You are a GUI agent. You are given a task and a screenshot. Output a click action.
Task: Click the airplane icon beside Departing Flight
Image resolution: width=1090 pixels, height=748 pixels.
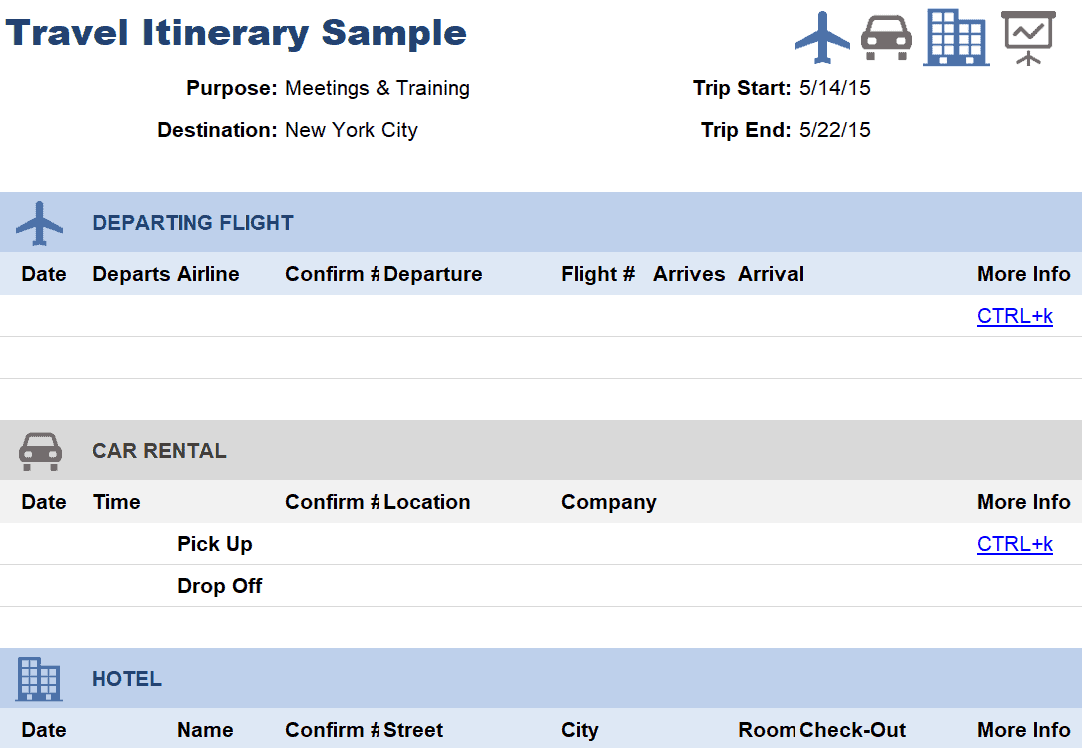point(40,223)
